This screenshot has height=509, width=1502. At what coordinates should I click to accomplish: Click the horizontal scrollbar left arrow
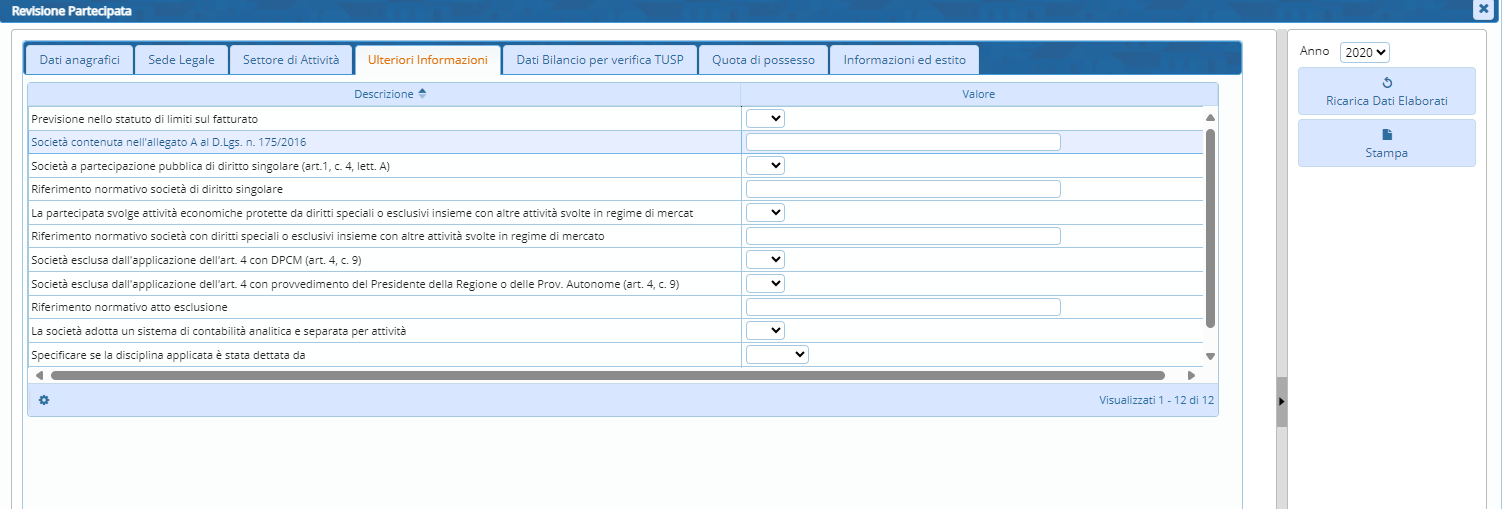pos(39,376)
